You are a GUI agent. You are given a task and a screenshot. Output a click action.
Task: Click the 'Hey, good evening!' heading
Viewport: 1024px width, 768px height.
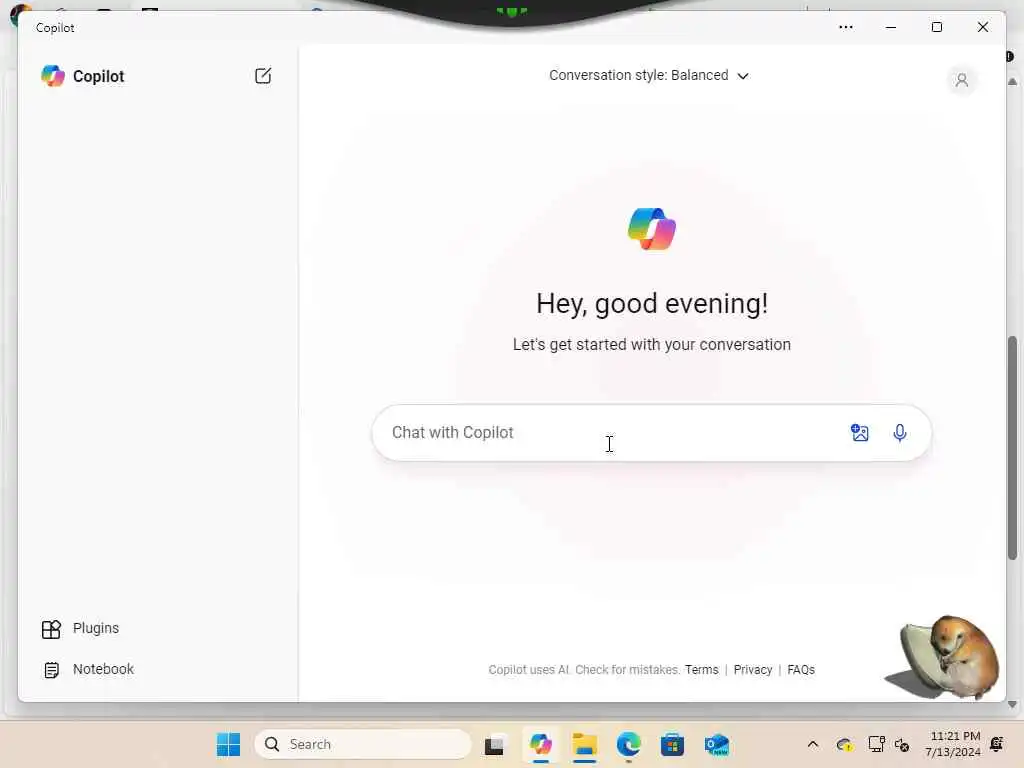tap(652, 304)
